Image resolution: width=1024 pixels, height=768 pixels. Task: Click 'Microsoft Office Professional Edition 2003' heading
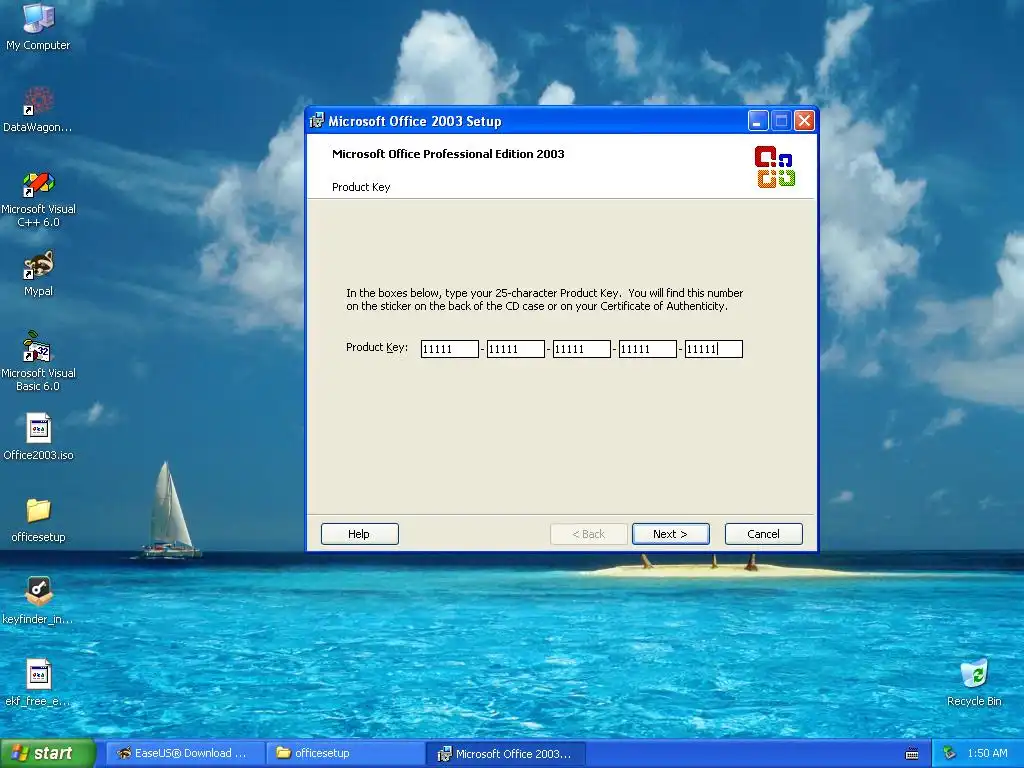pos(448,154)
